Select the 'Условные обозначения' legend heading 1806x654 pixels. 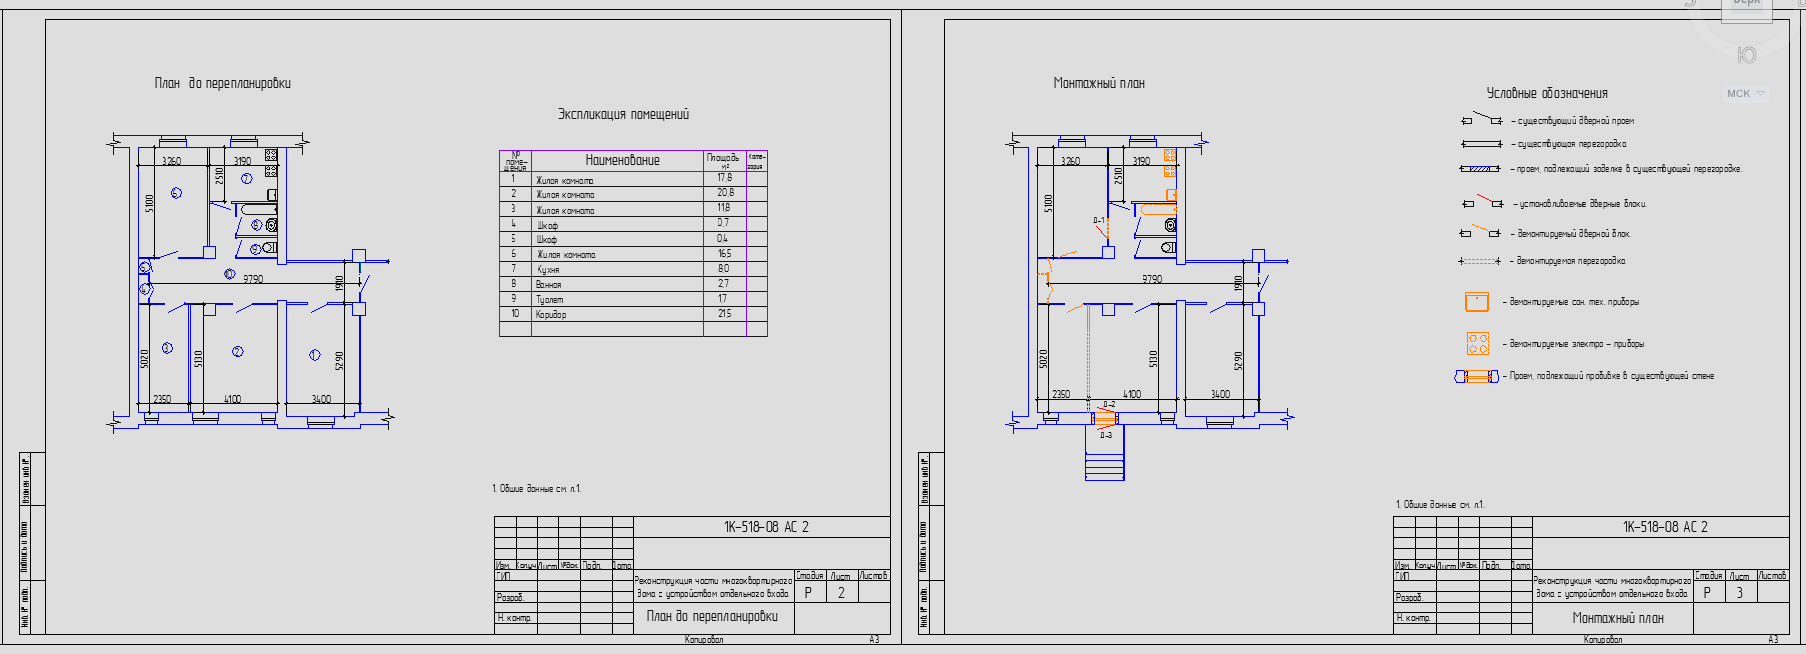1547,93
